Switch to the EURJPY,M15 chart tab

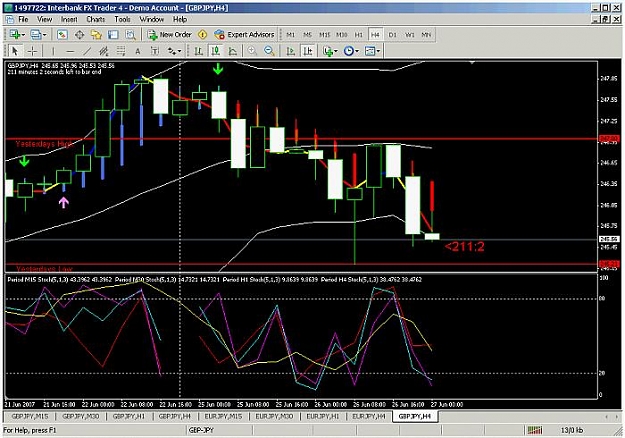[223, 416]
